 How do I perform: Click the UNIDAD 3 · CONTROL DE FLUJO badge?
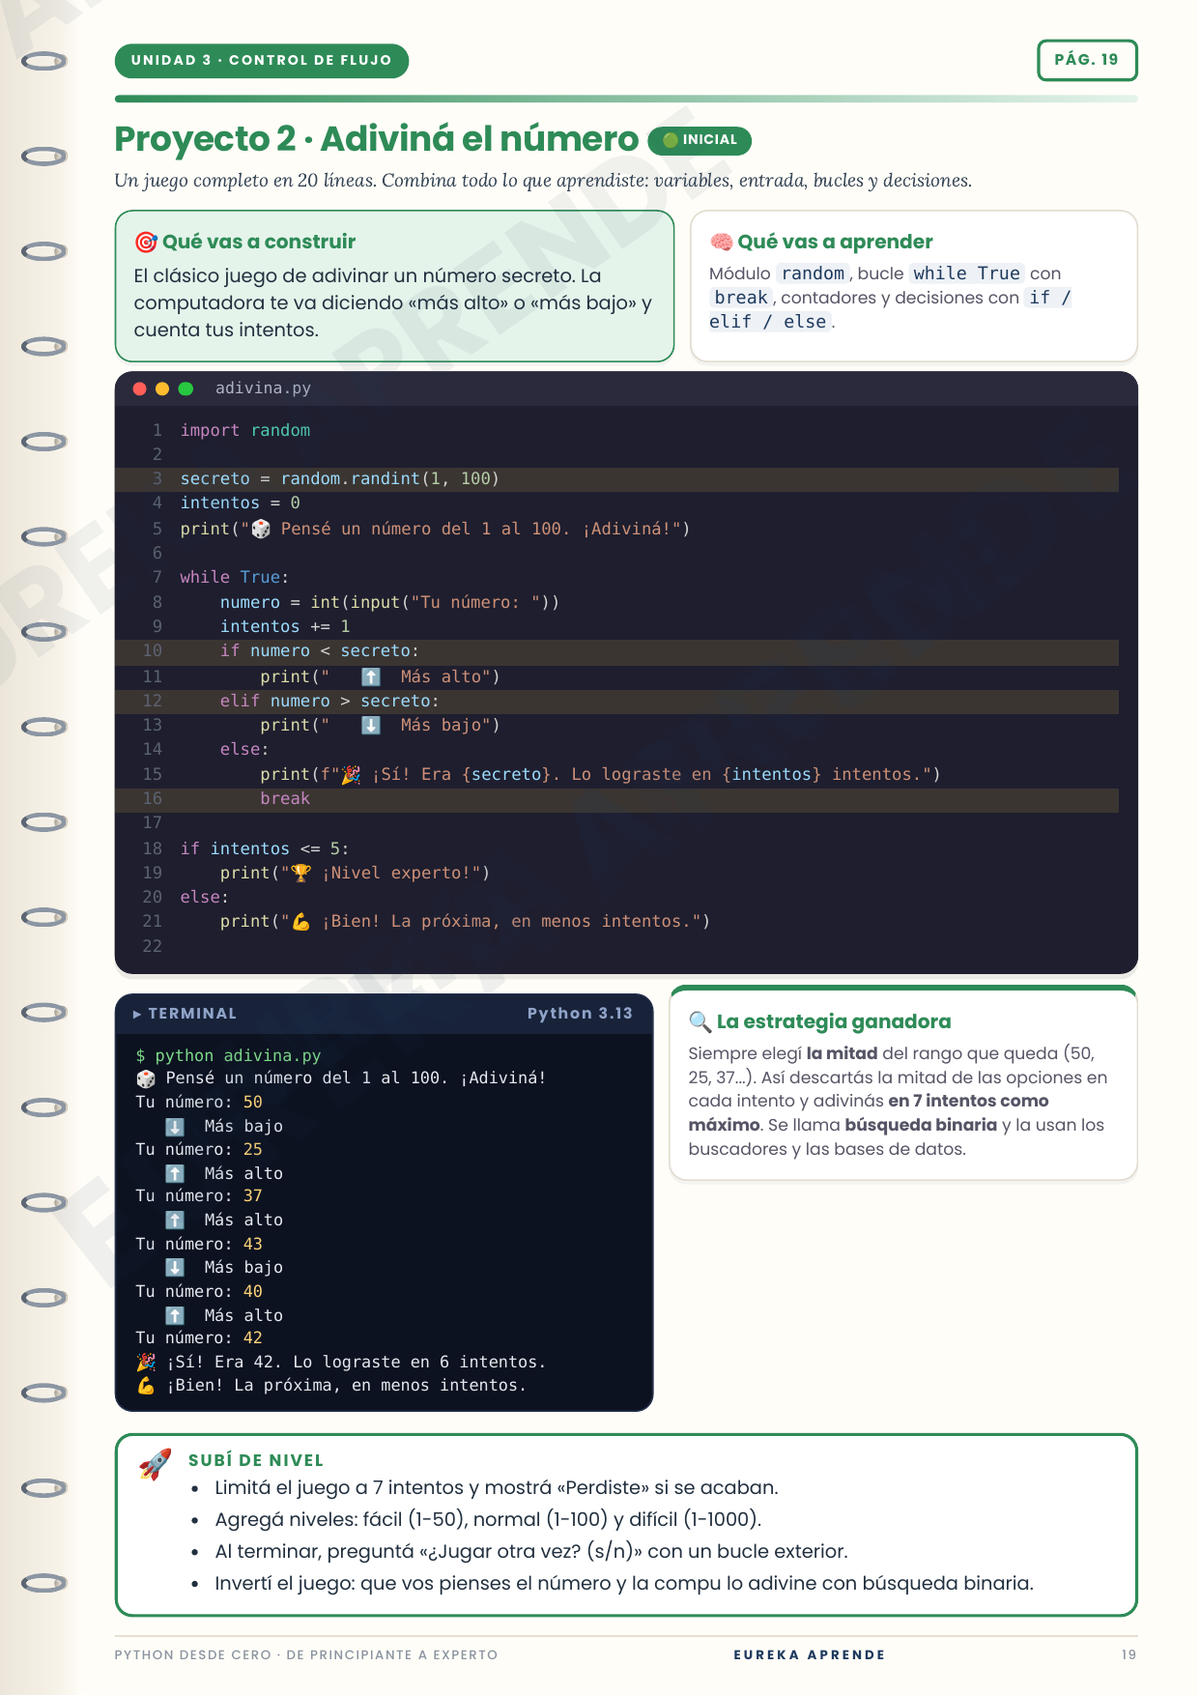(x=262, y=61)
